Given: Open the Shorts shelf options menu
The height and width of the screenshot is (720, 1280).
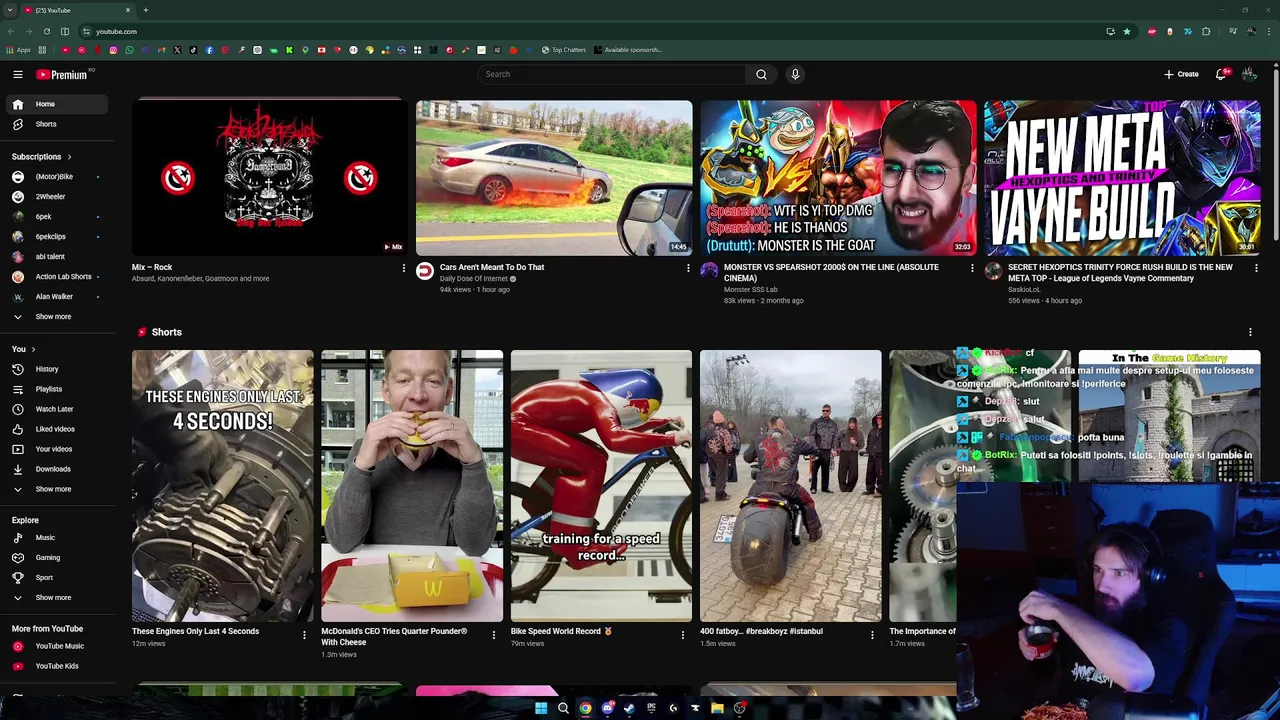Looking at the screenshot, I should coord(1250,332).
